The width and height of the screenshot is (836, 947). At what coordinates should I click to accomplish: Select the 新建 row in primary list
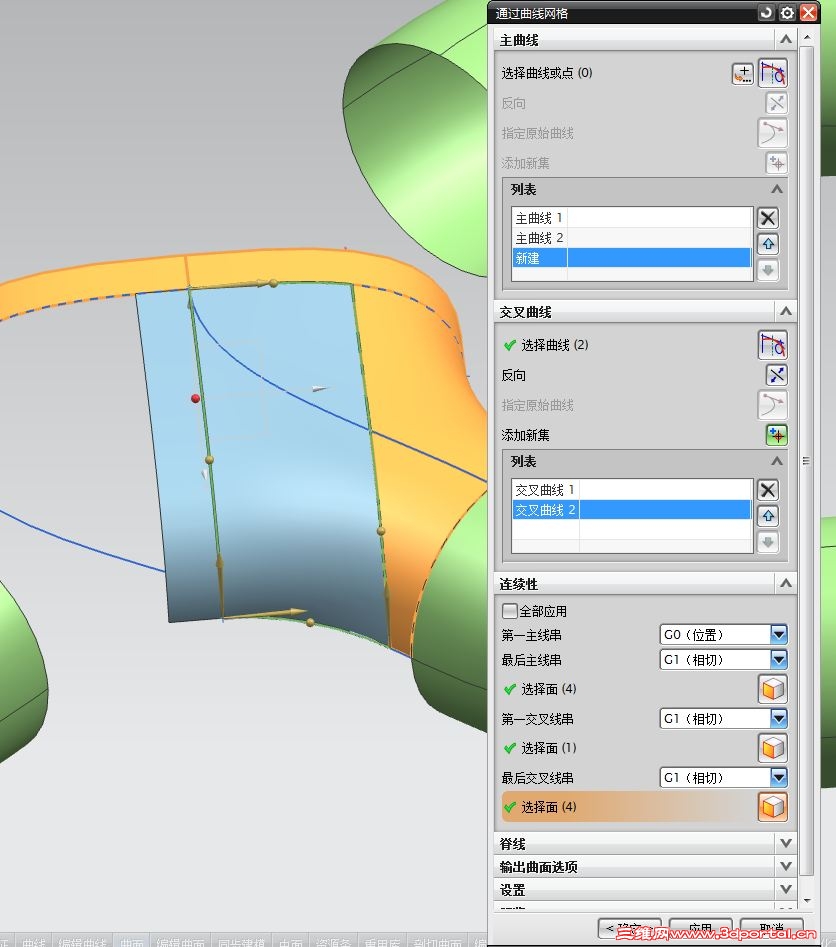pyautogui.click(x=631, y=258)
